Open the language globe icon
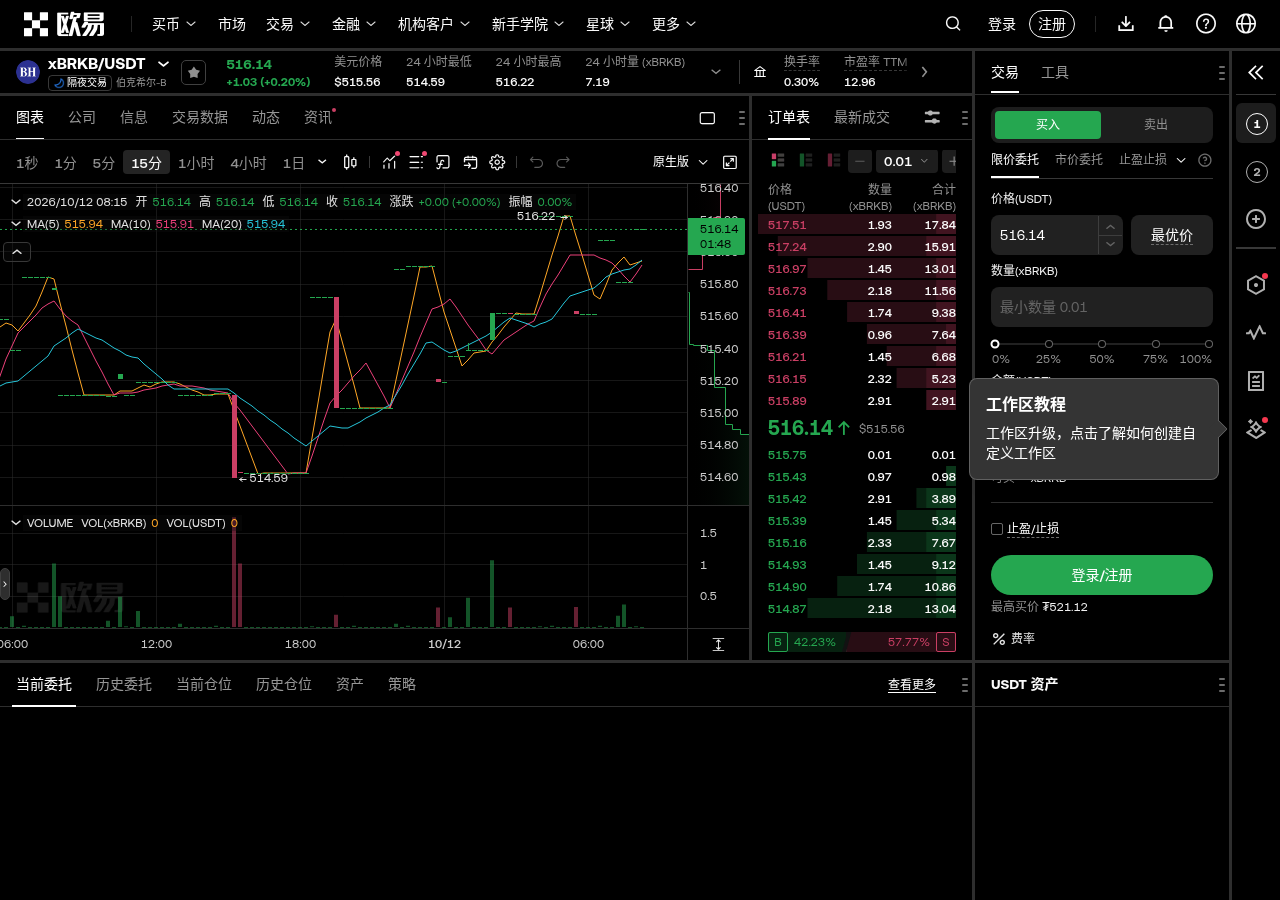 [1246, 24]
